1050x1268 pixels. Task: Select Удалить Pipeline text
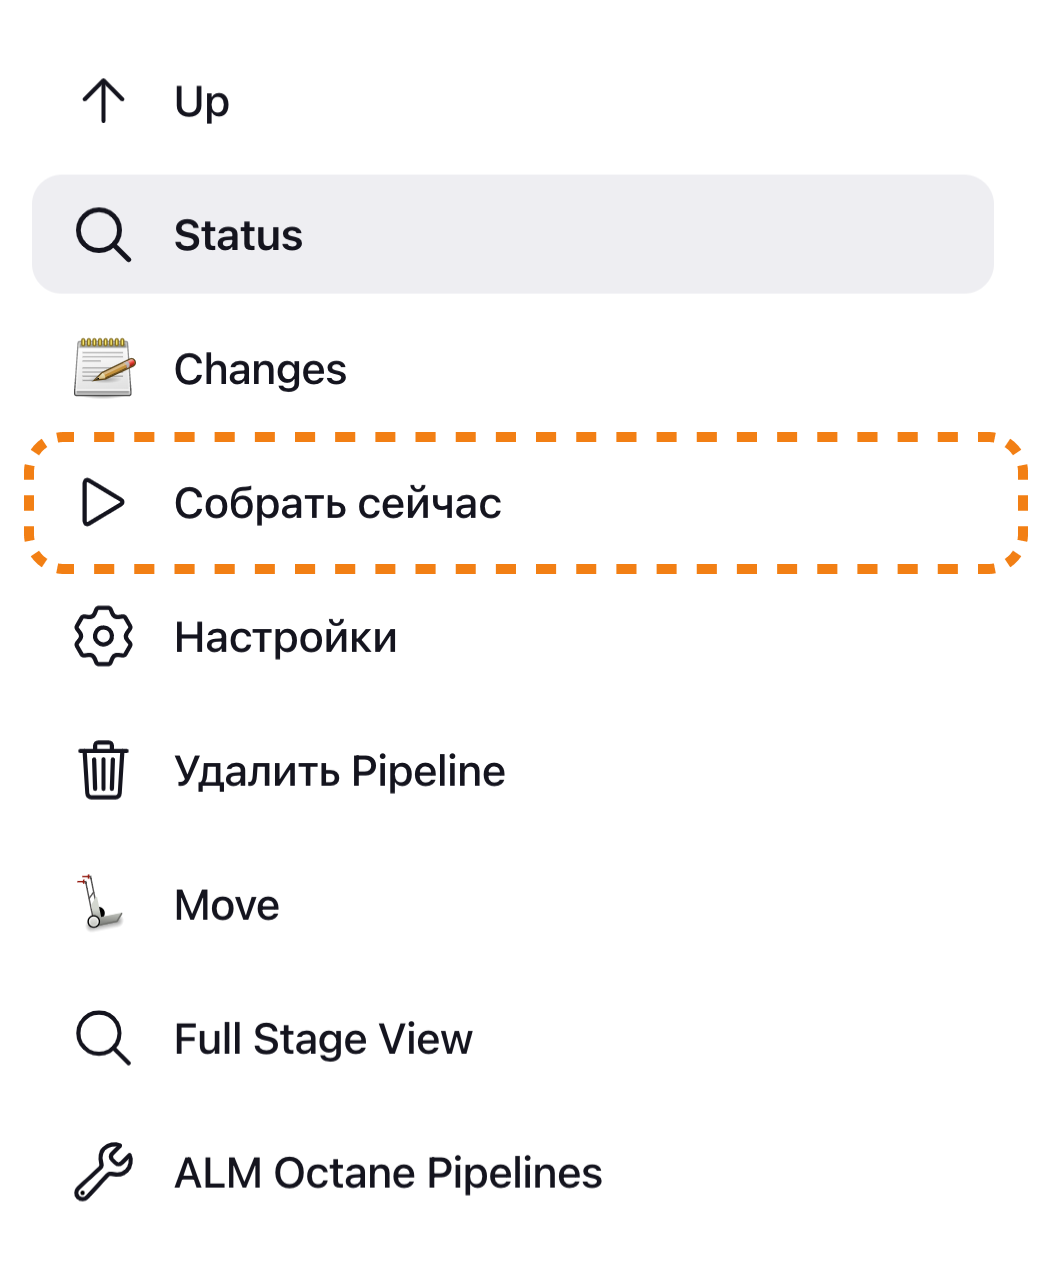339,772
